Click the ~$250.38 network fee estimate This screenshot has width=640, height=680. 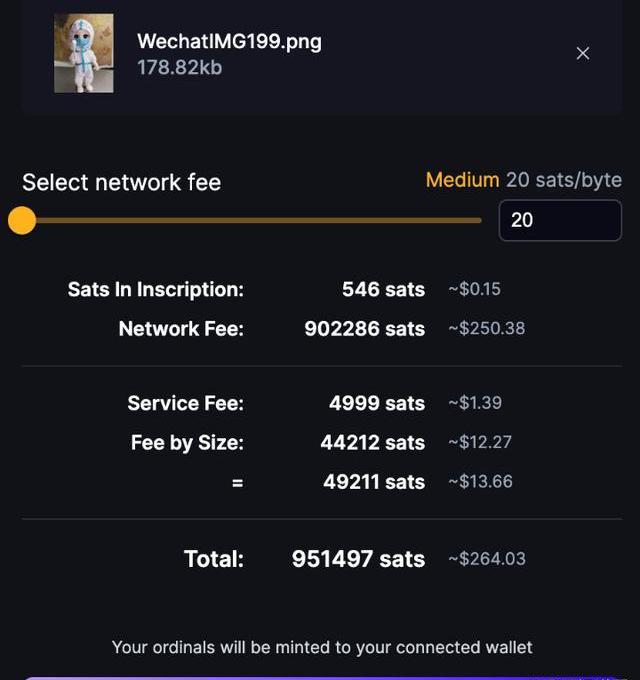coord(486,329)
